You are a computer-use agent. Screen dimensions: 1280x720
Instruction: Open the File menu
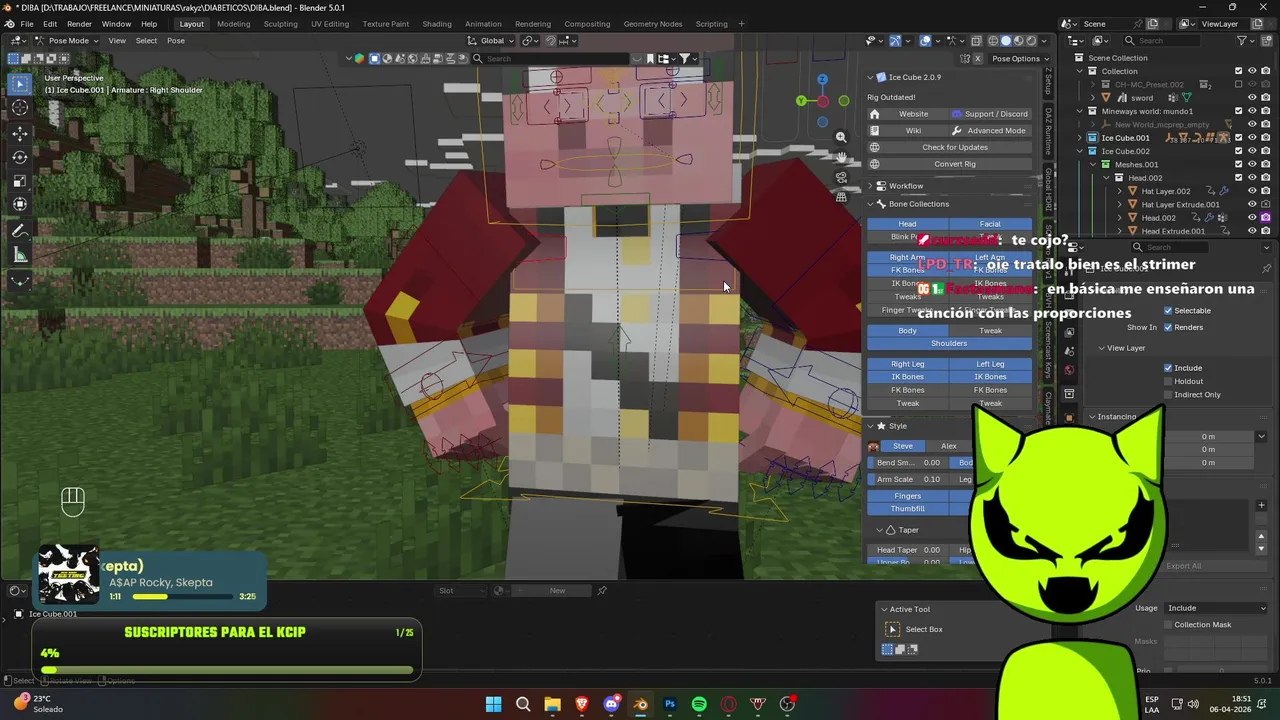[x=27, y=24]
